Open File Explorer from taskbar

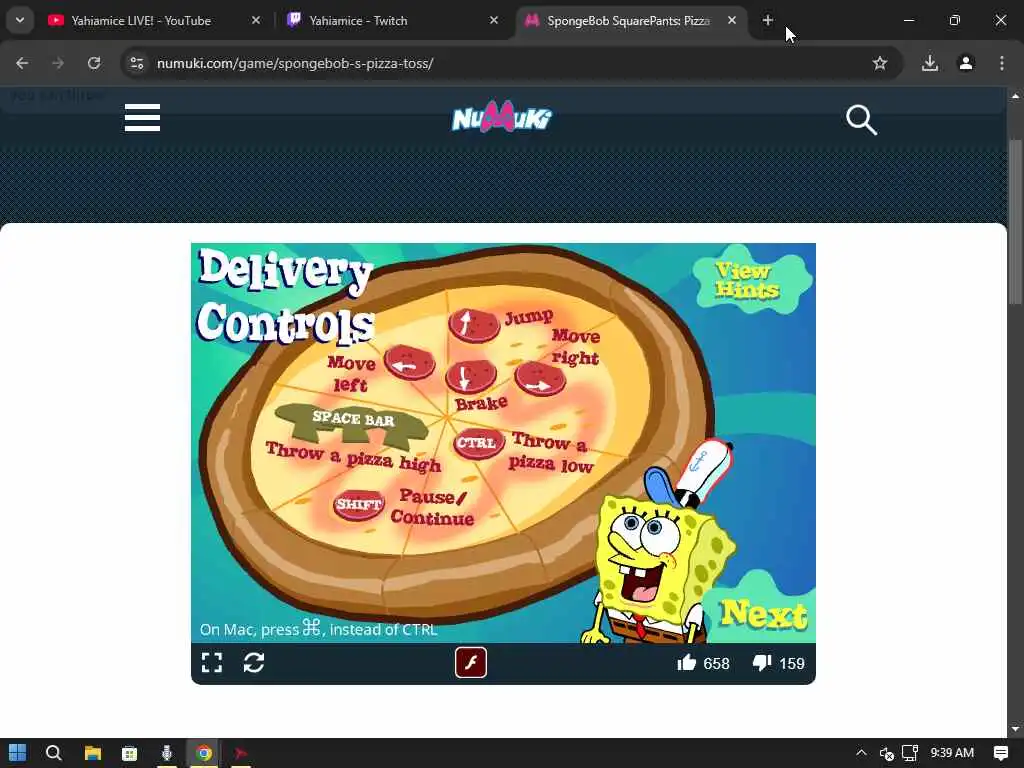coord(92,753)
